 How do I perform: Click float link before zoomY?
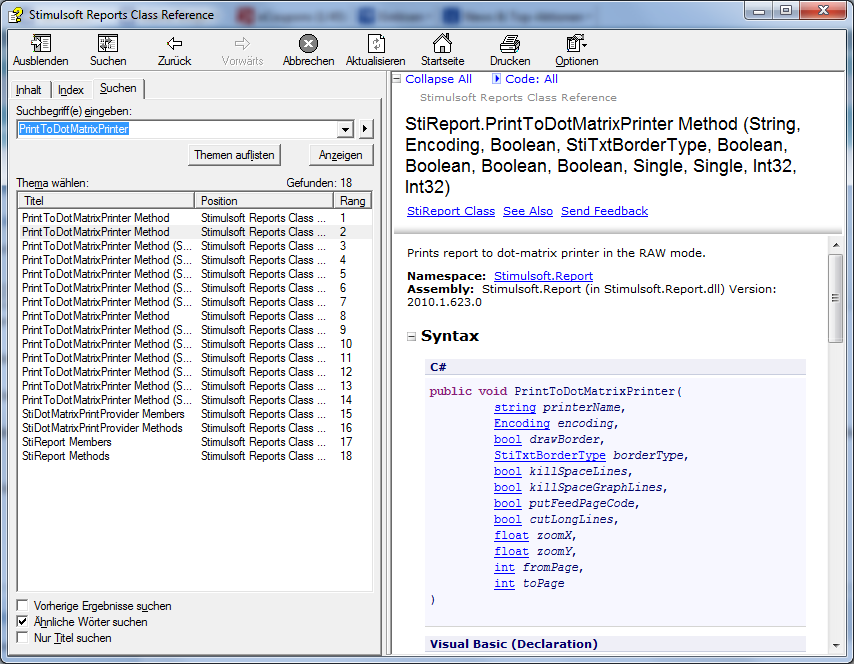click(511, 551)
